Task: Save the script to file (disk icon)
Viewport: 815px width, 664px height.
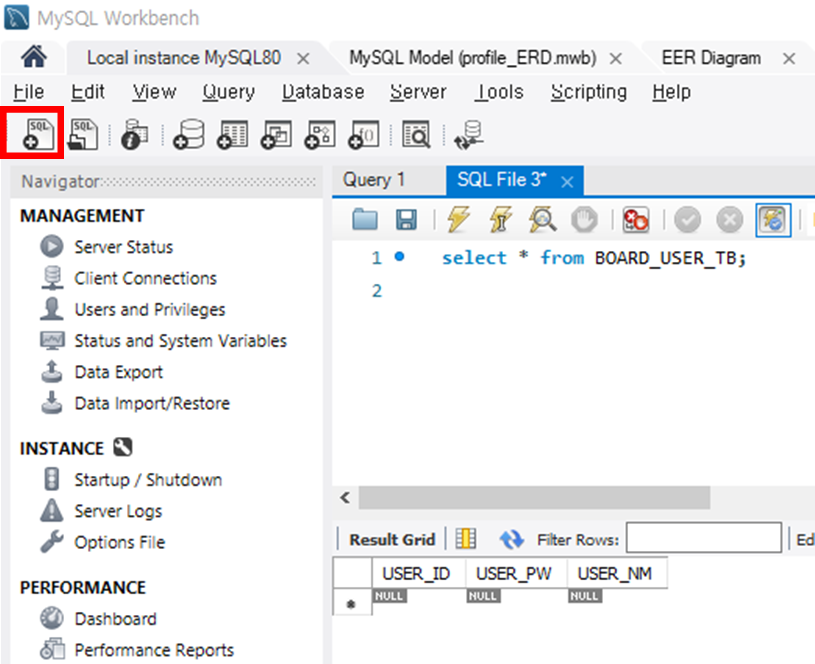Action: (406, 219)
